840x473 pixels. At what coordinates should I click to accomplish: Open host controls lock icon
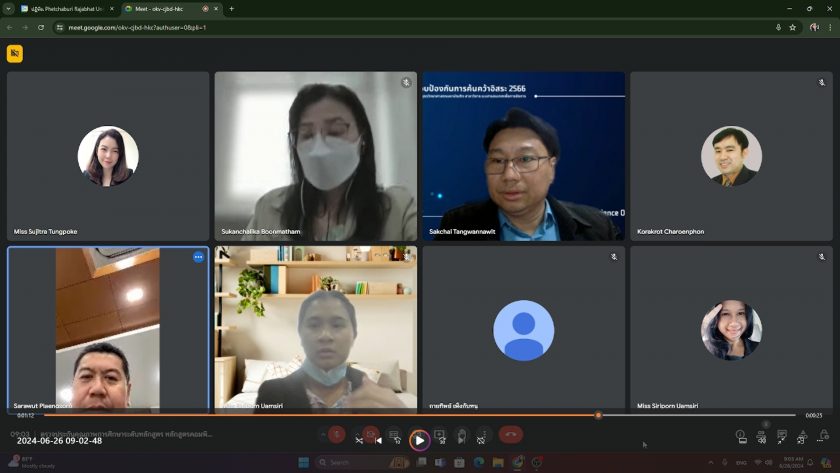pyautogui.click(x=823, y=437)
